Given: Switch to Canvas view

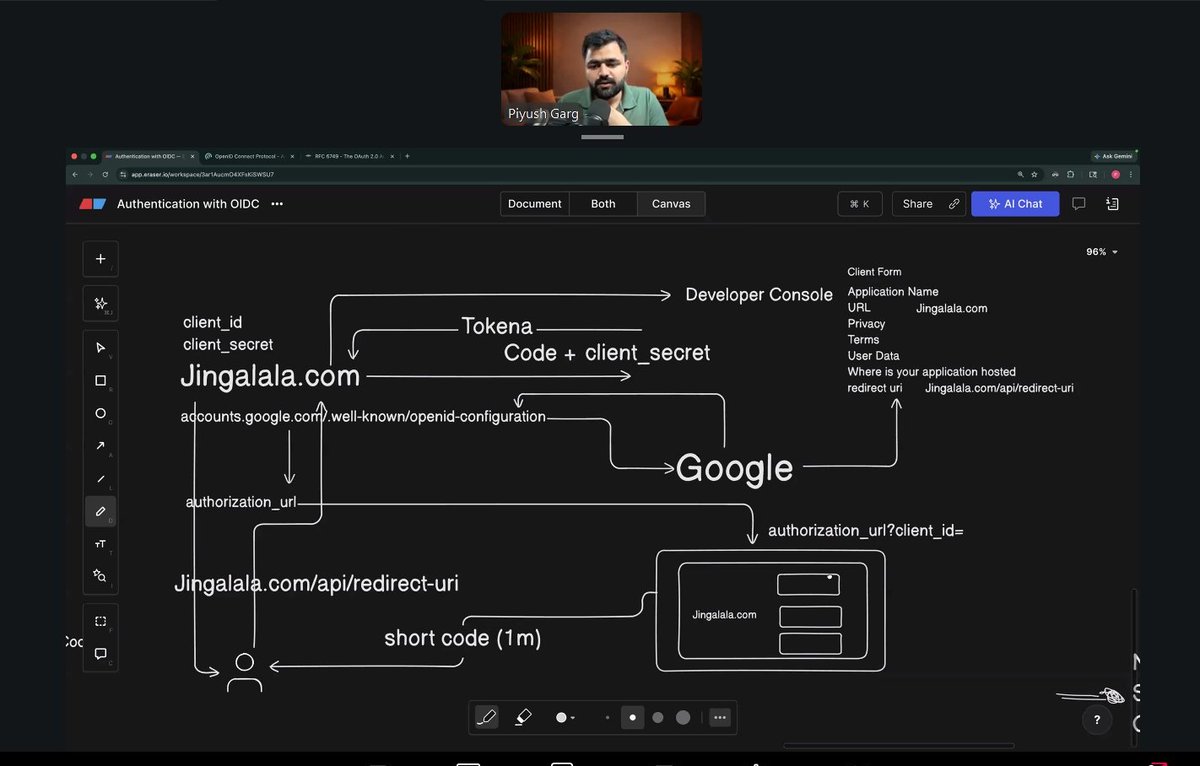Looking at the screenshot, I should pyautogui.click(x=671, y=204).
